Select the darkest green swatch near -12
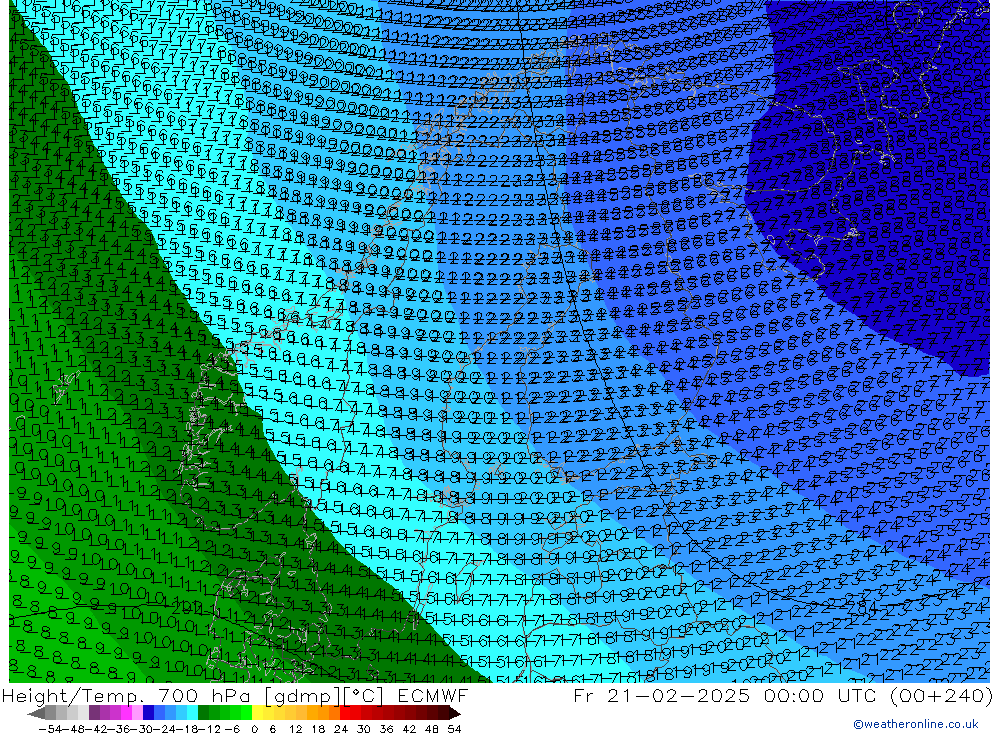Screen dimensions: 1000x733 coord(203,713)
